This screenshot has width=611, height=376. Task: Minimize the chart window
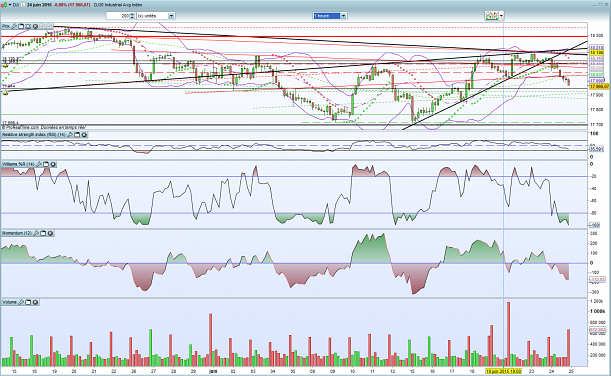(595, 5)
